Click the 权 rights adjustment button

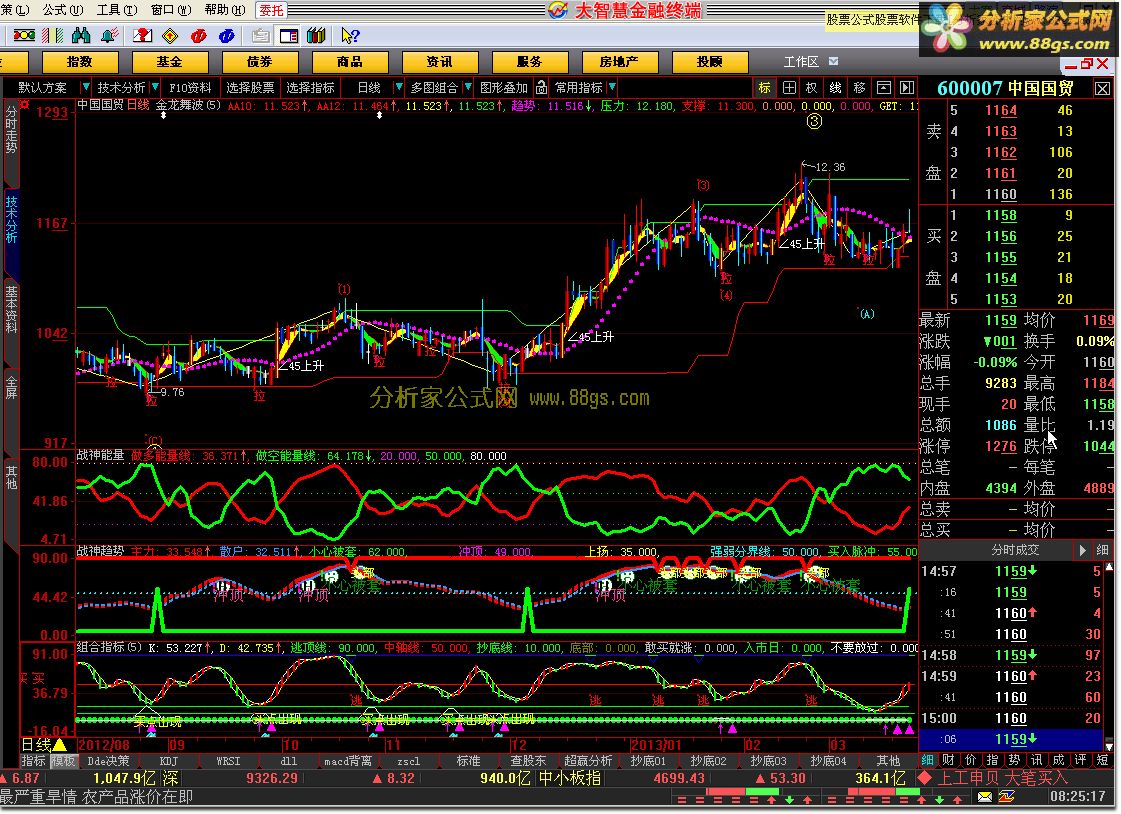pyautogui.click(x=811, y=87)
